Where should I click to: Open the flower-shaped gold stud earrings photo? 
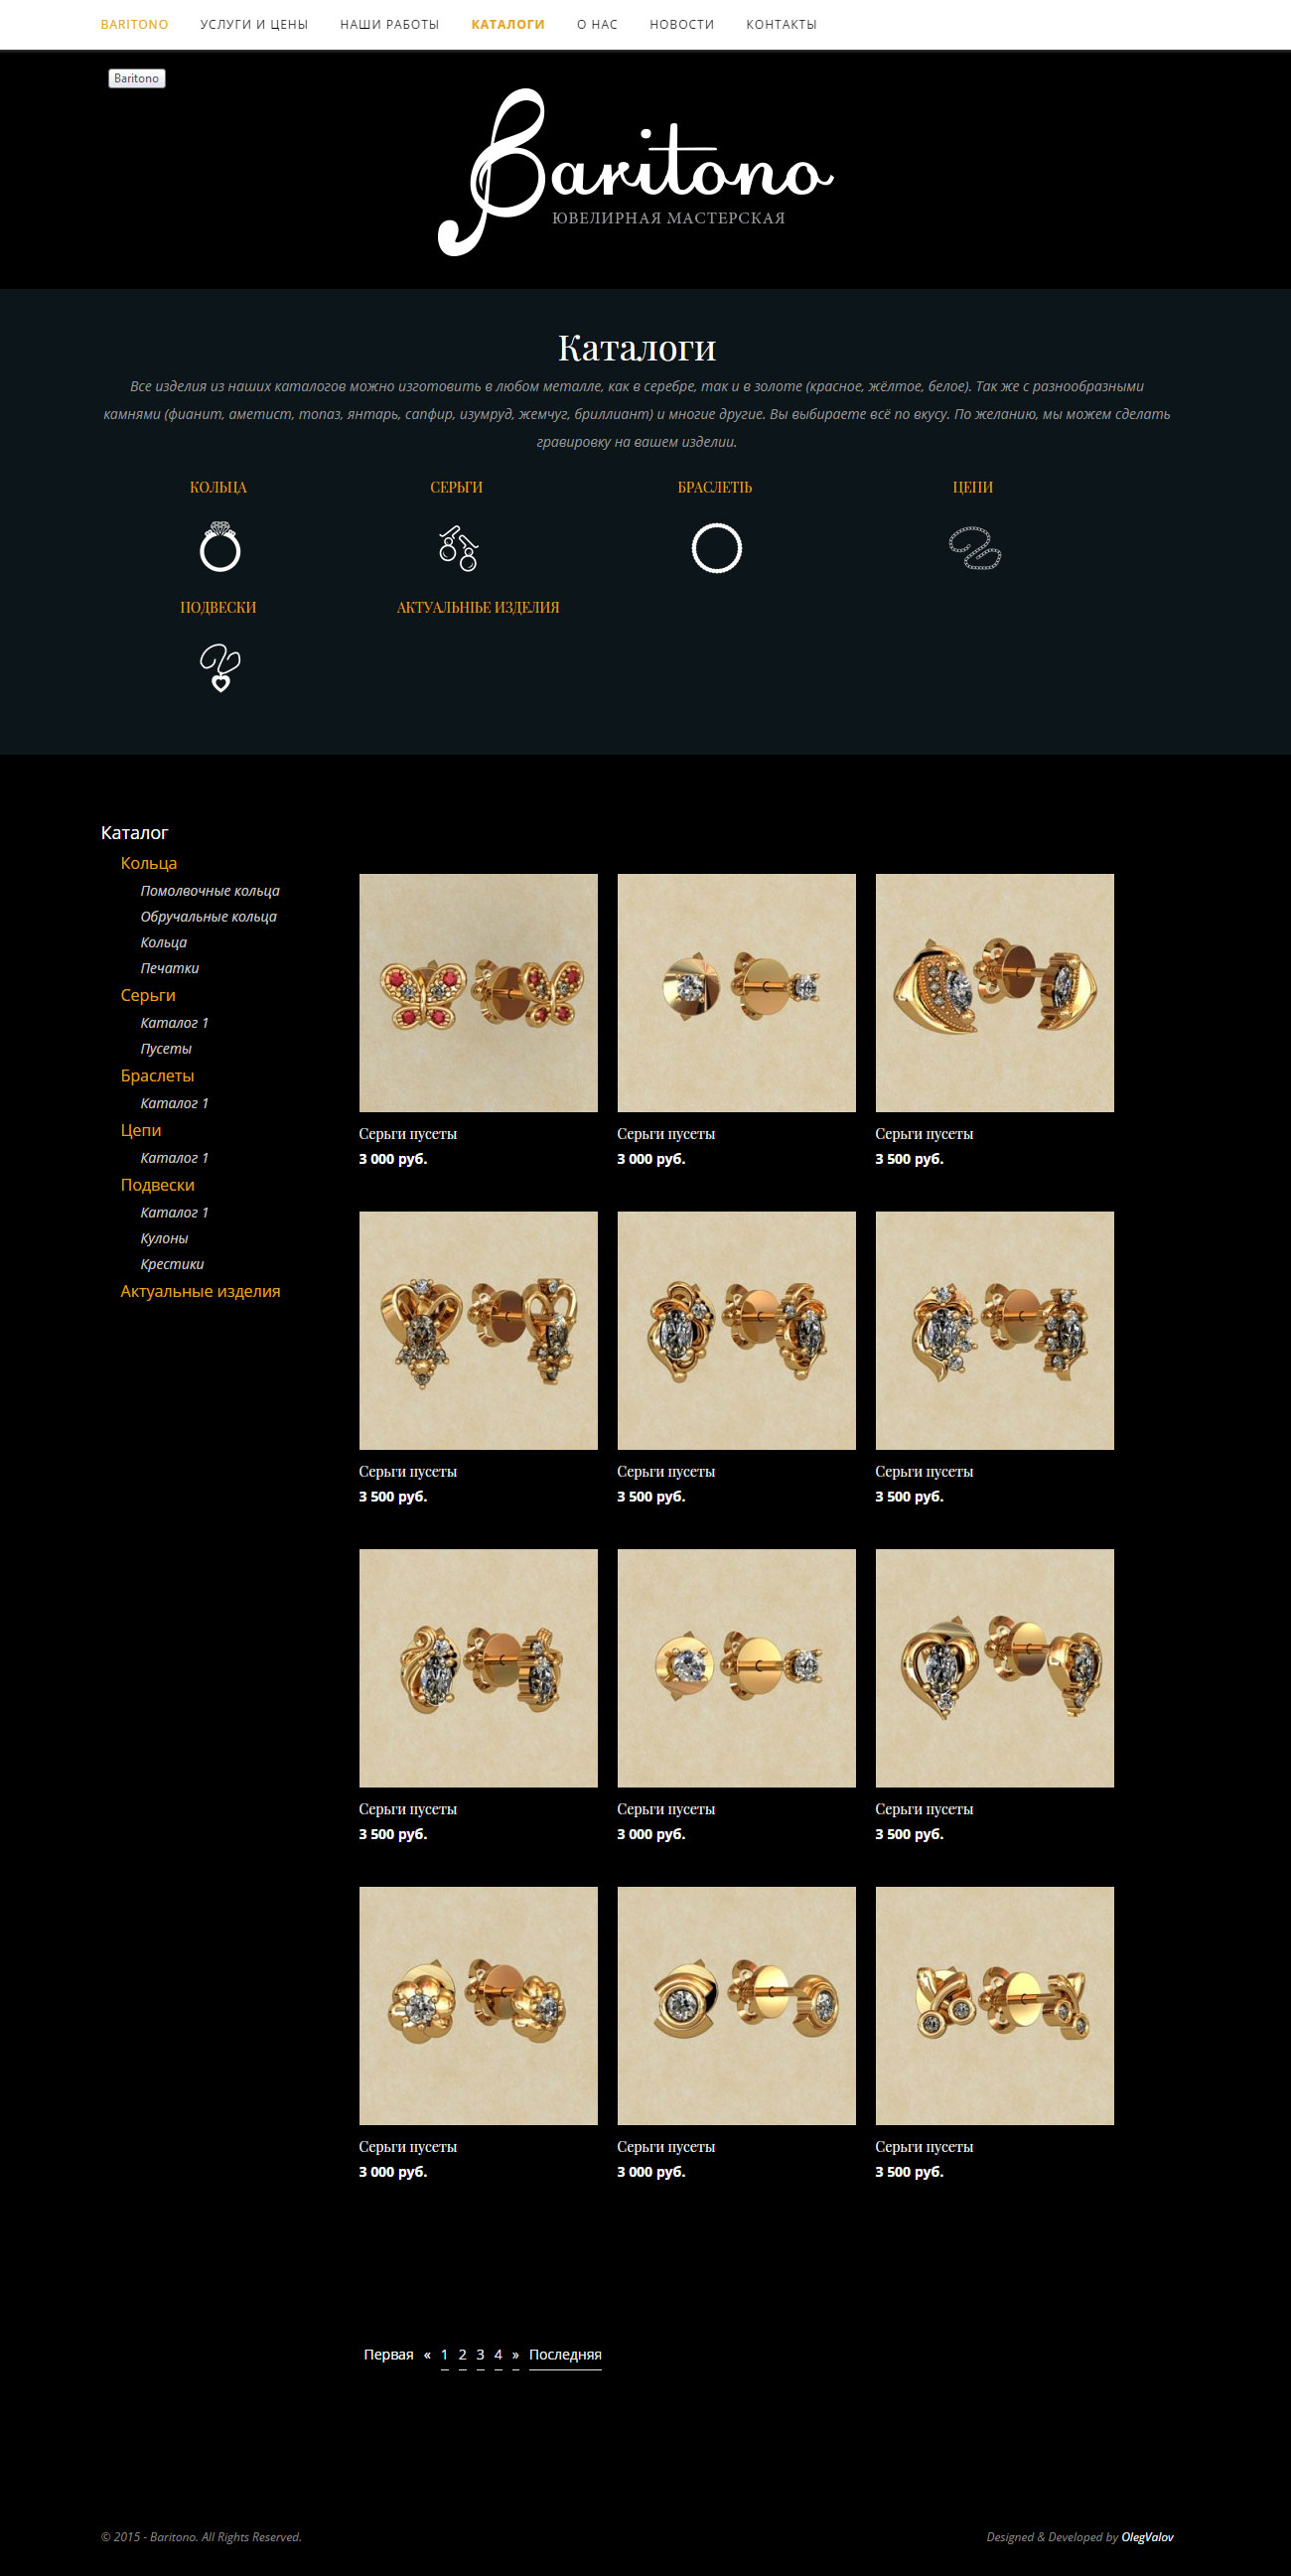[x=478, y=2006]
